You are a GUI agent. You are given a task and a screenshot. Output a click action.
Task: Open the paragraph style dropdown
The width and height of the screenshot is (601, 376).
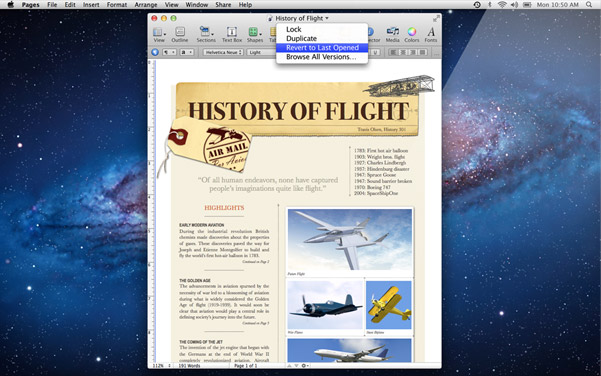pos(168,52)
